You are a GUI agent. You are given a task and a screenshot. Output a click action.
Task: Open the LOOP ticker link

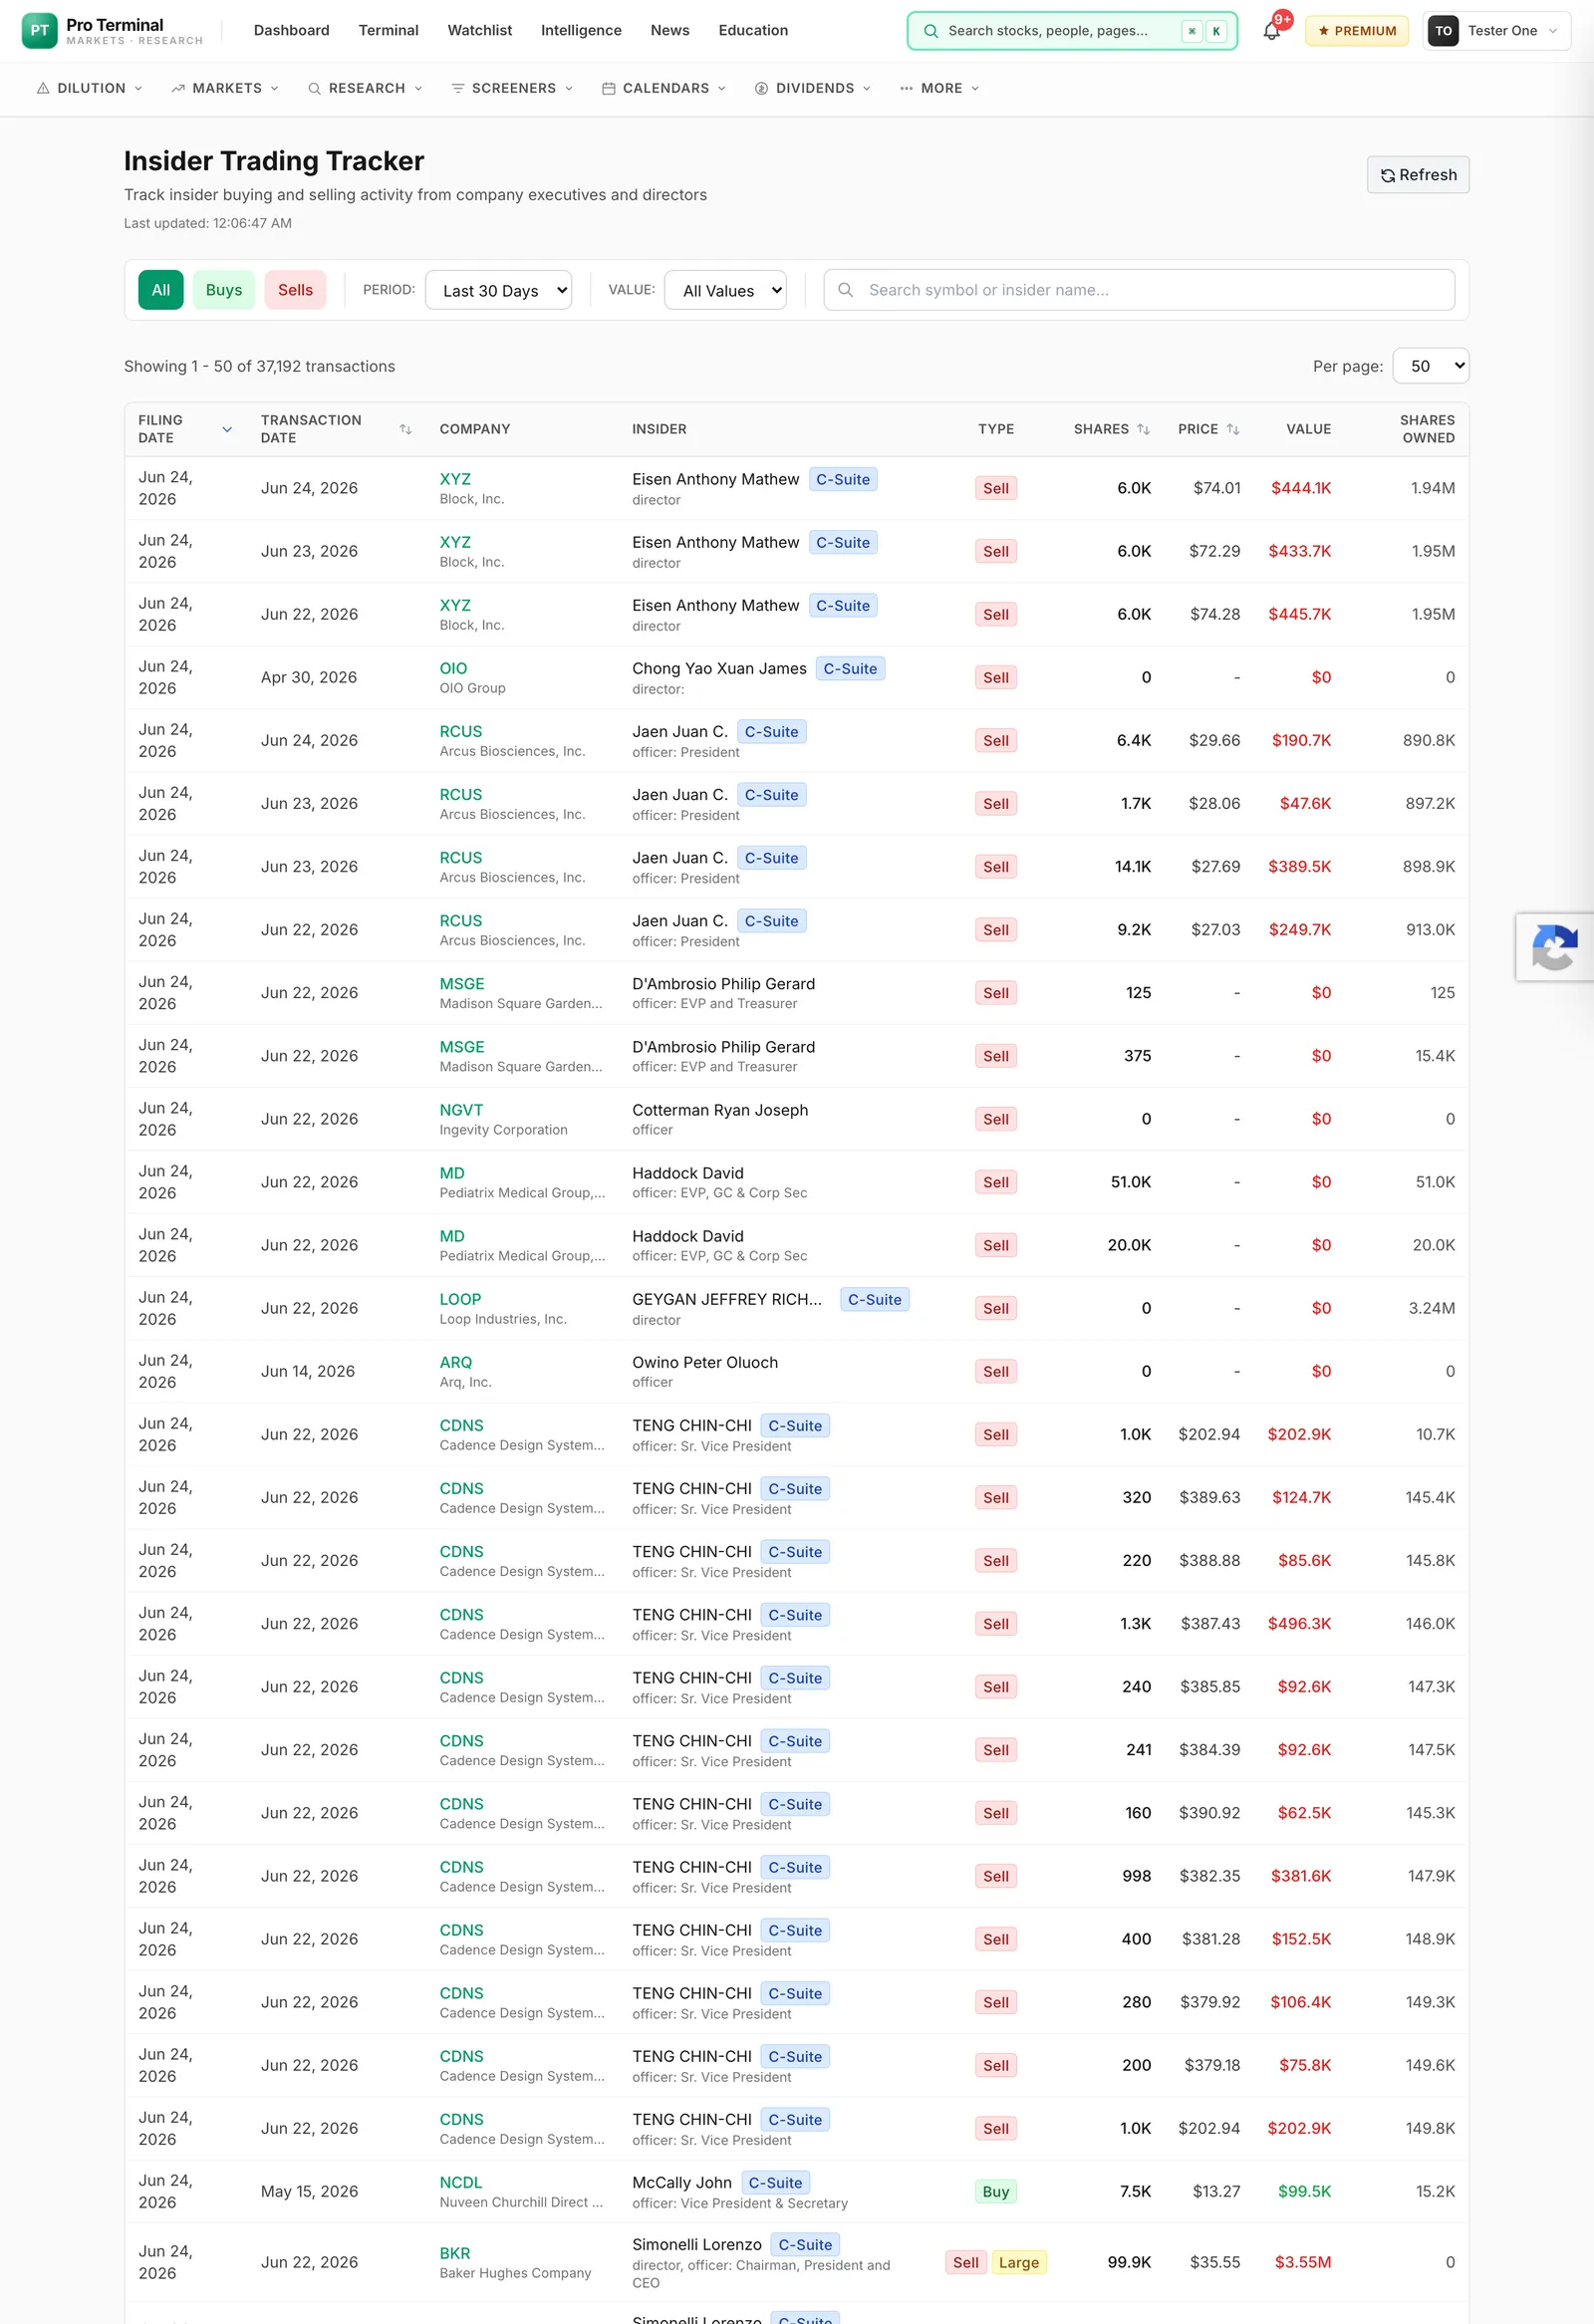click(460, 1299)
